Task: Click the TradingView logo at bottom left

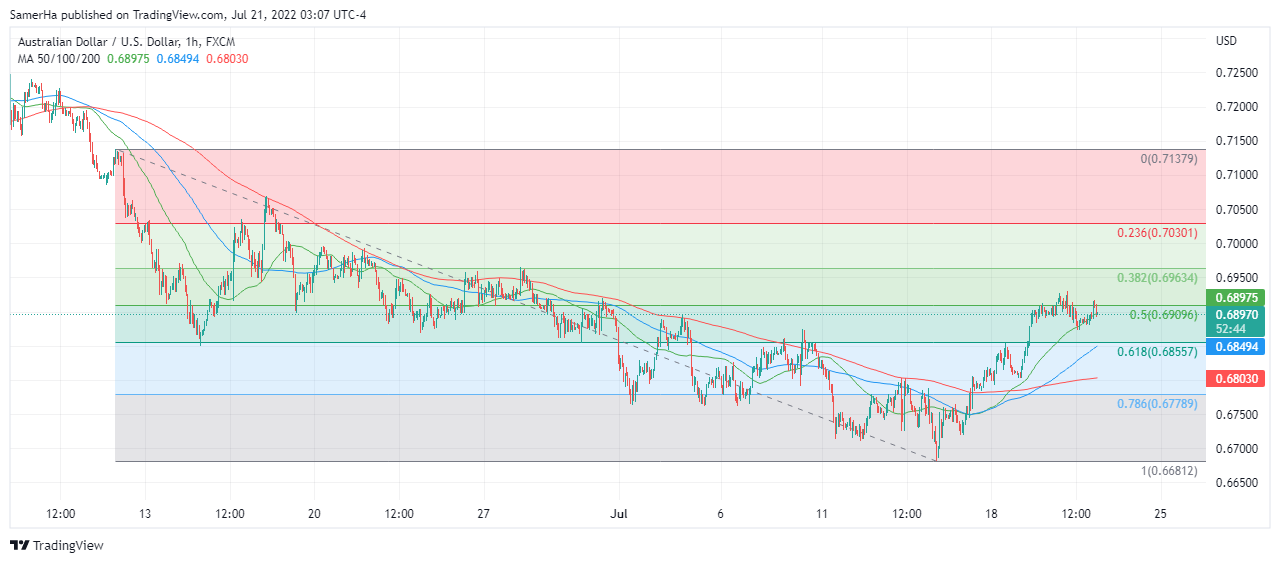Action: coord(56,545)
